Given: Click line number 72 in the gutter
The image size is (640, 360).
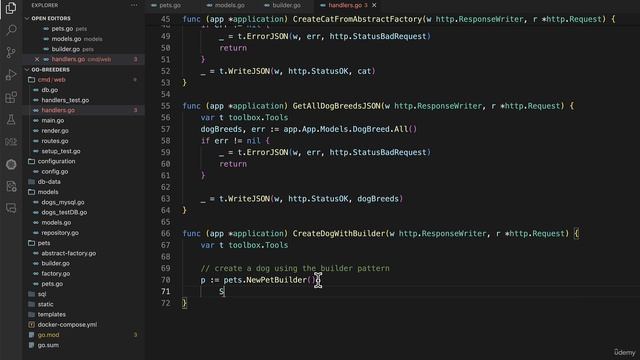Looking at the screenshot, I should (x=165, y=303).
